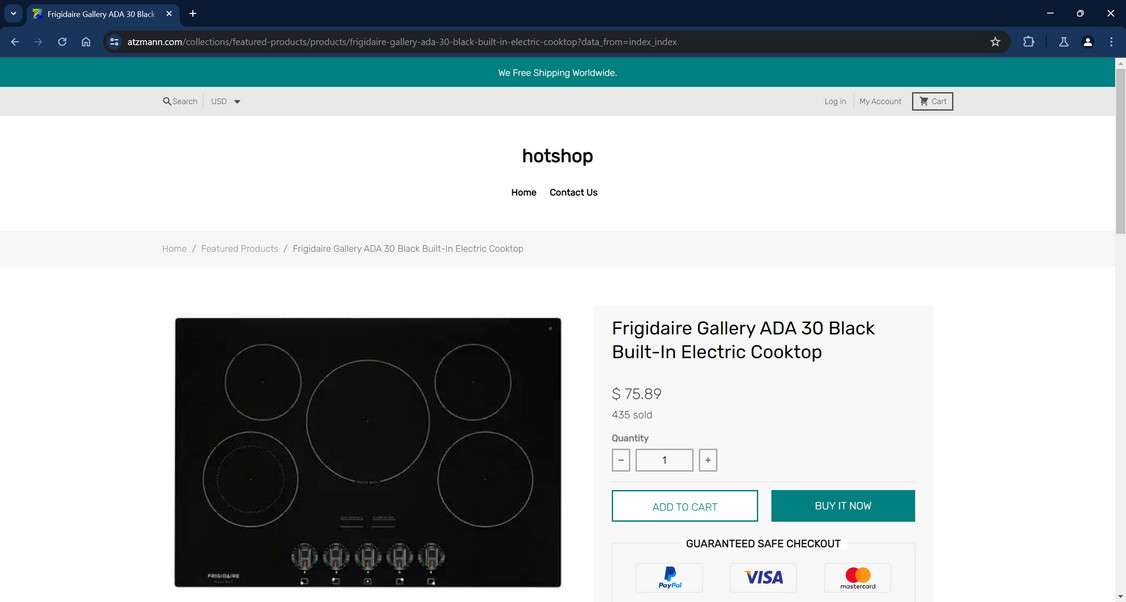The width and height of the screenshot is (1126, 602).
Task: Click the page vertical scrollbar
Action: pos(1120,151)
